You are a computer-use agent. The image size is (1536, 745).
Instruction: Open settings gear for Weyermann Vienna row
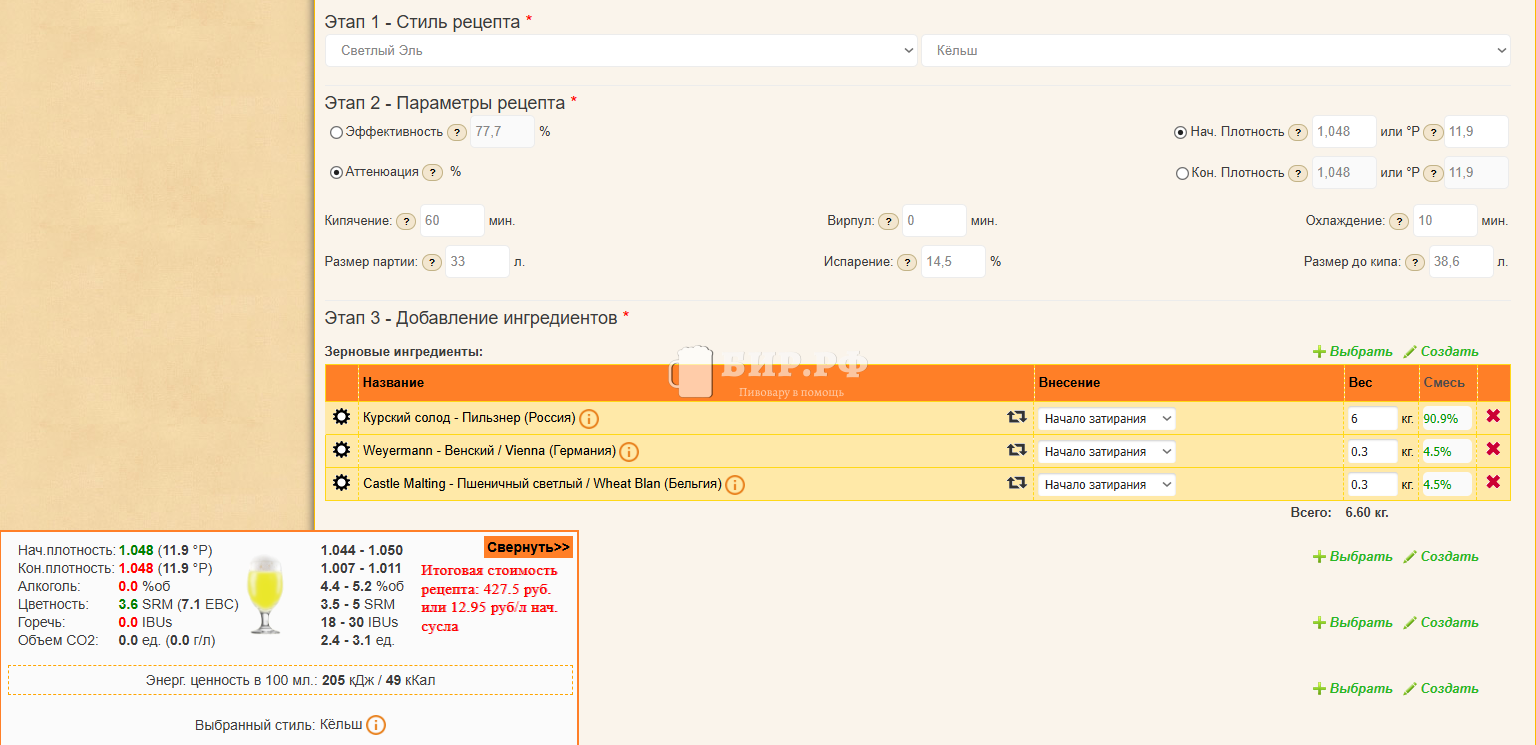pos(341,450)
